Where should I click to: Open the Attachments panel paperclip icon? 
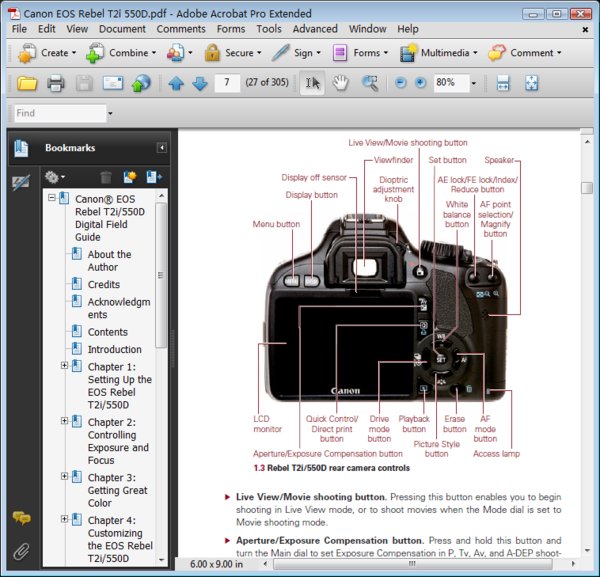pyautogui.click(x=21, y=551)
